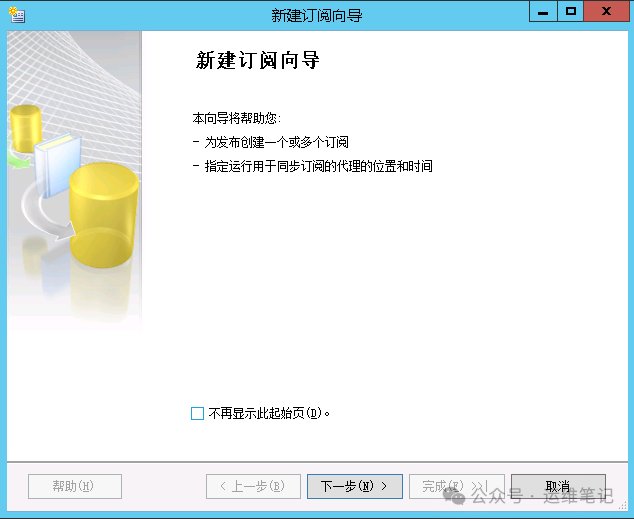Maximize the wizard window
Image resolution: width=634 pixels, height=521 pixels.
click(571, 11)
